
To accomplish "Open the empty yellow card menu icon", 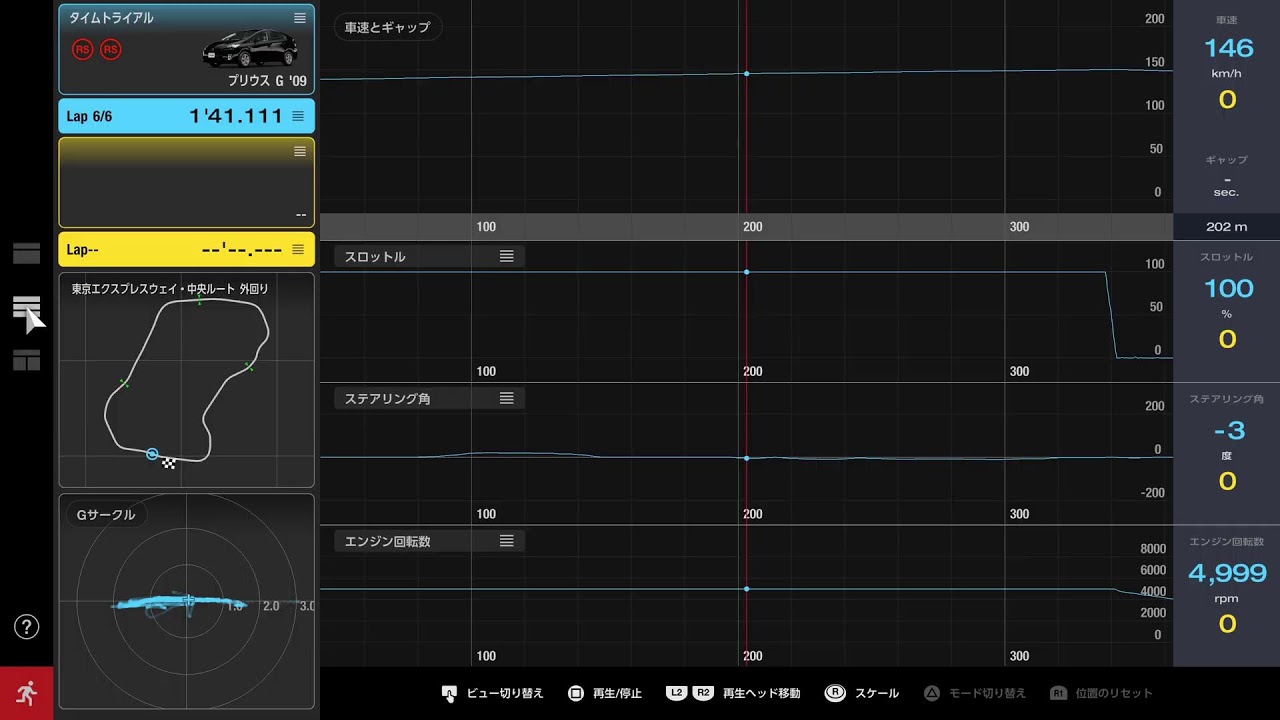I will pos(300,152).
